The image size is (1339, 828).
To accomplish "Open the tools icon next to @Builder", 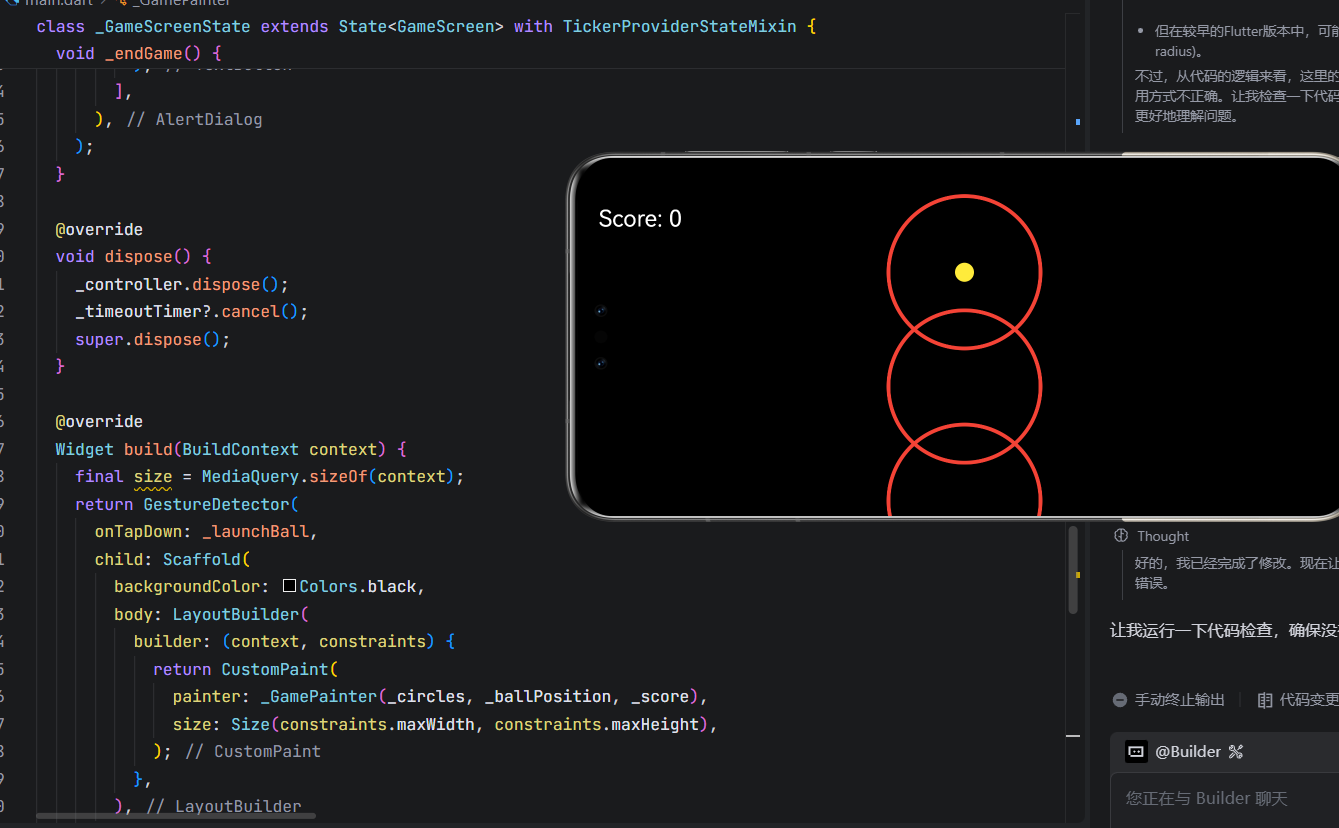I will coord(1235,752).
